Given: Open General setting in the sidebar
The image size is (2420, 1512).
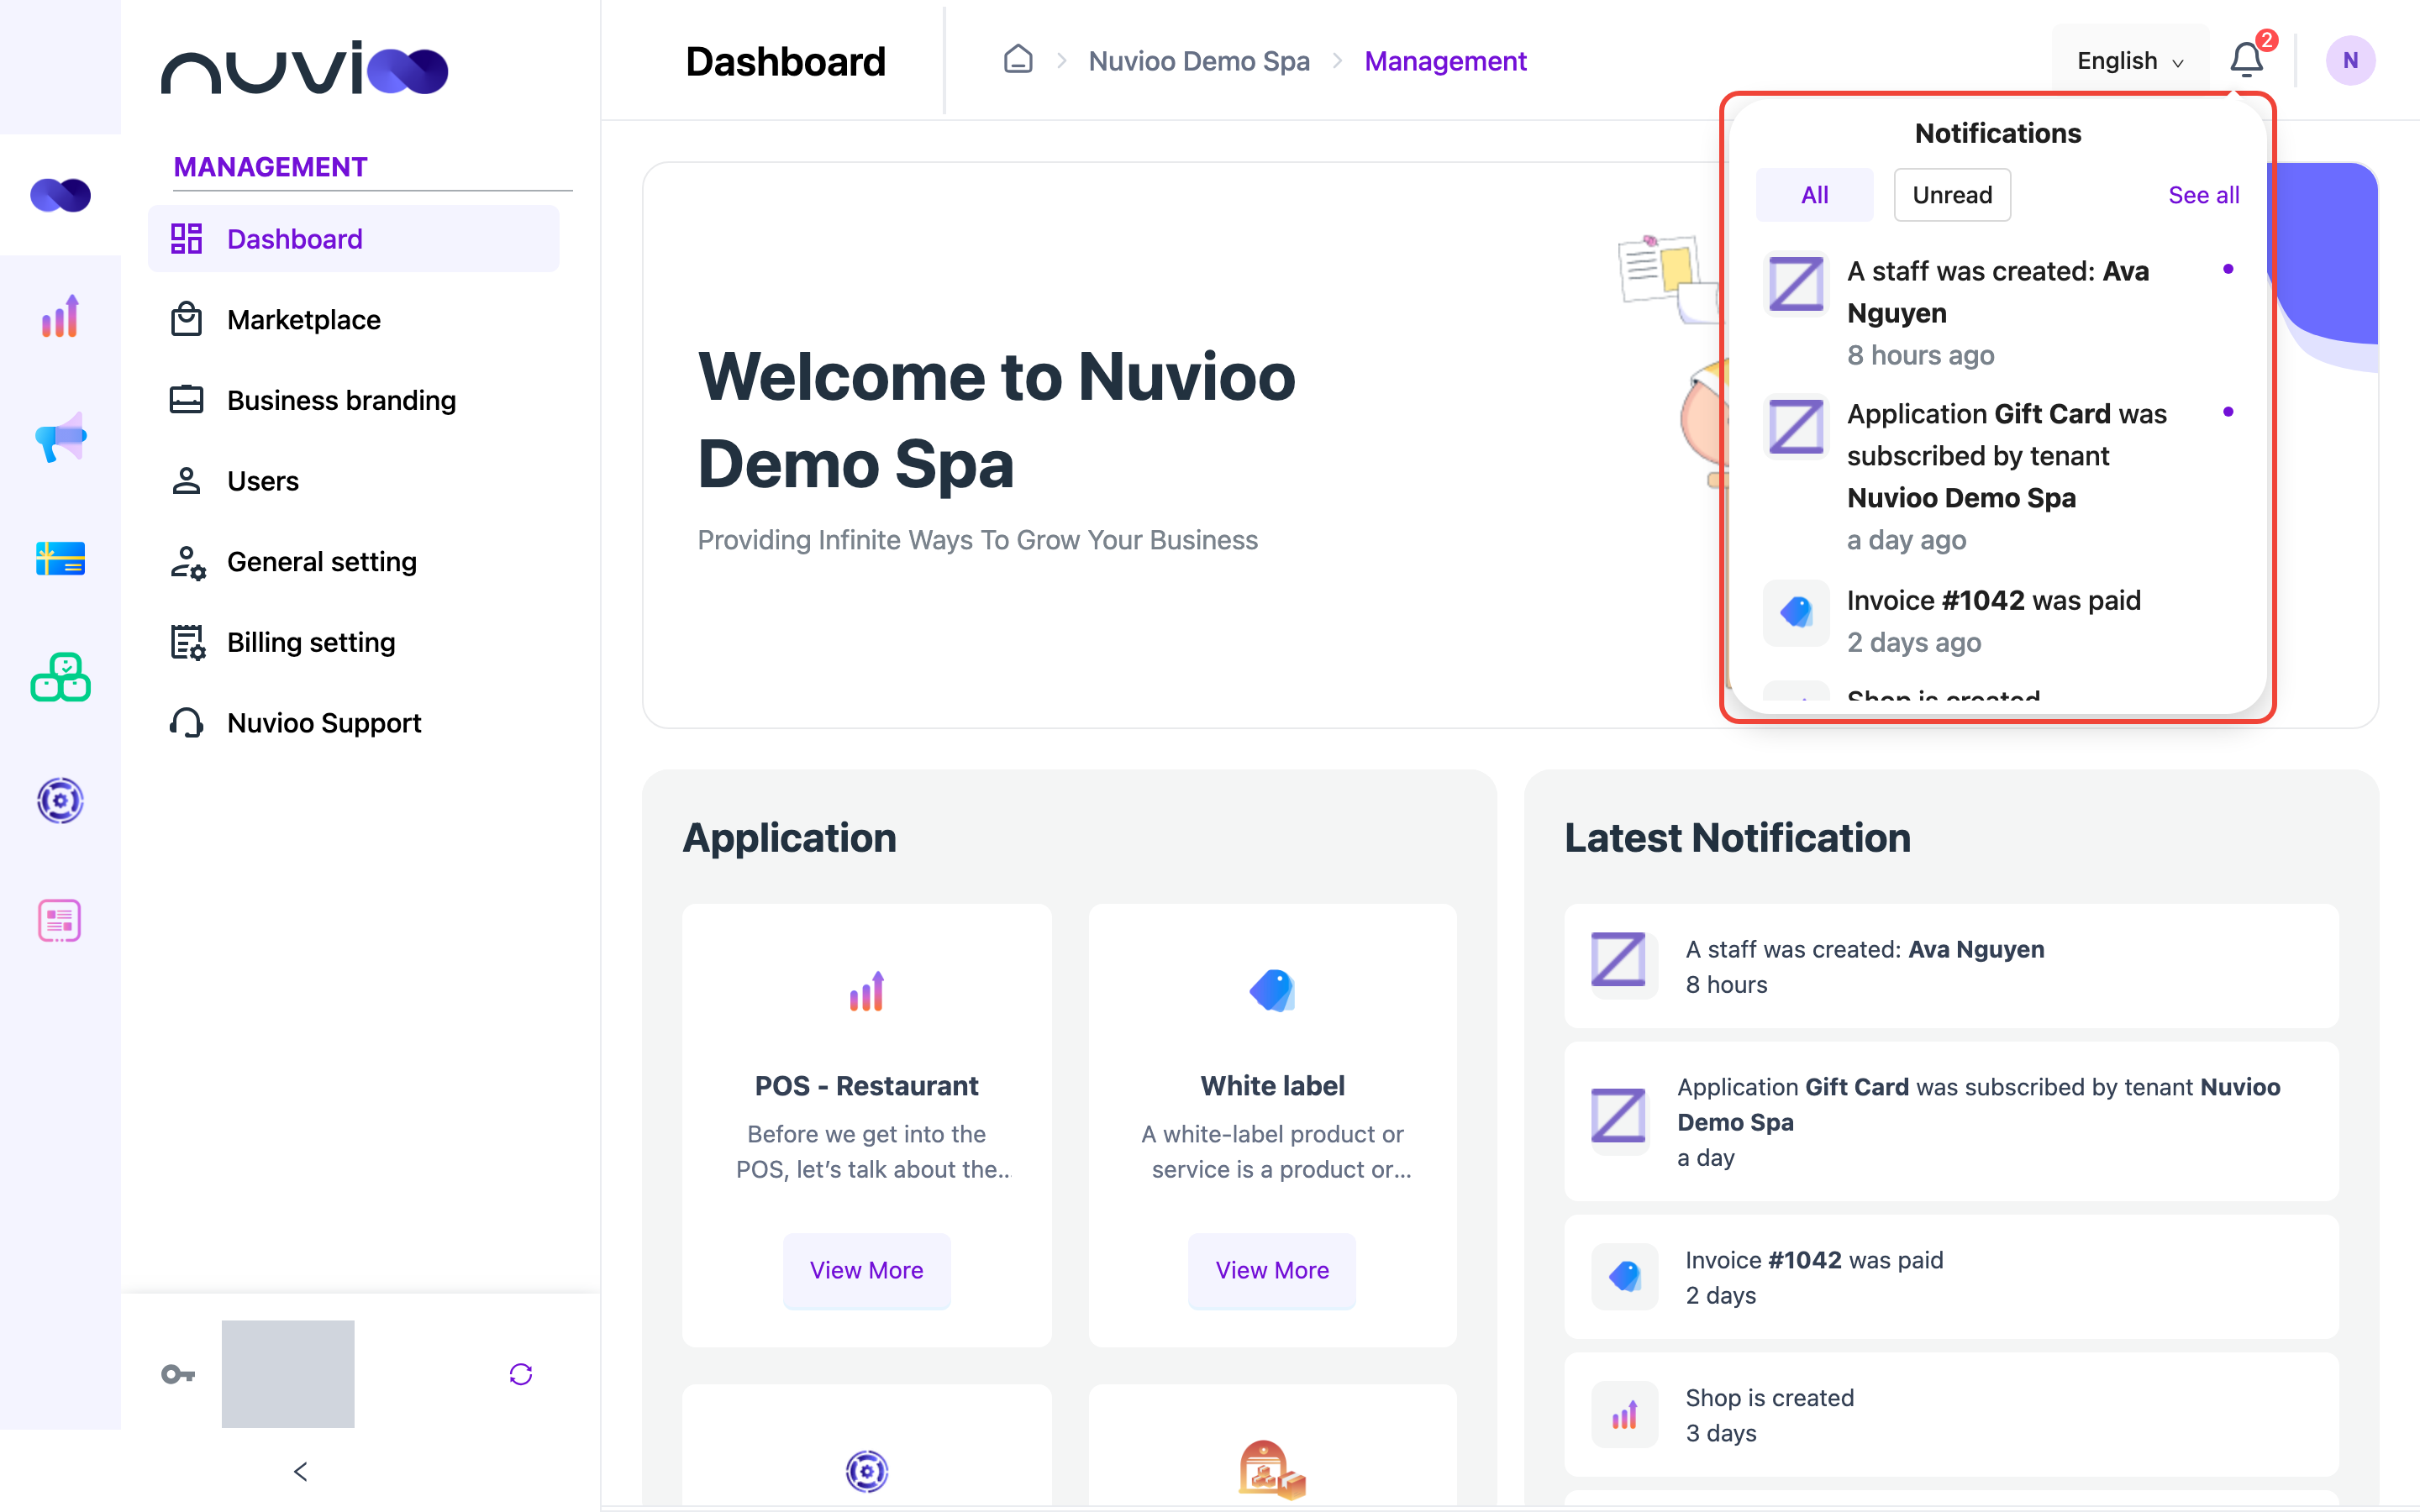Looking at the screenshot, I should pyautogui.click(x=354, y=562).
